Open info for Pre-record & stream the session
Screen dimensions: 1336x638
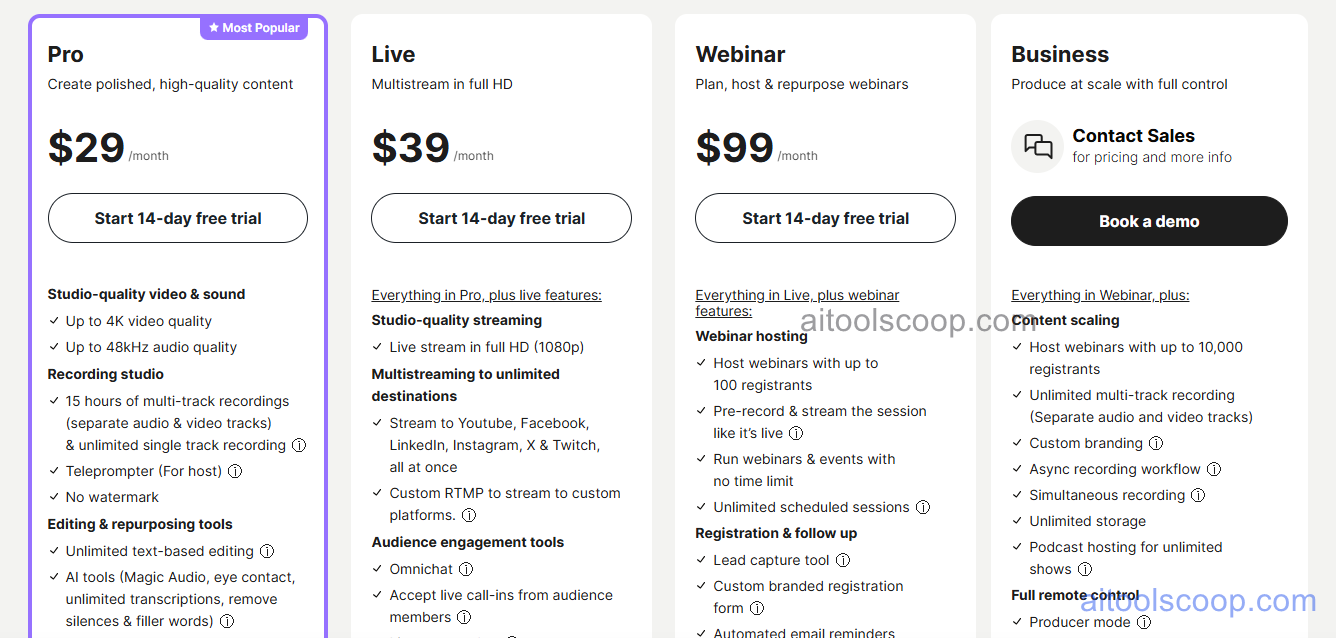[x=795, y=433]
